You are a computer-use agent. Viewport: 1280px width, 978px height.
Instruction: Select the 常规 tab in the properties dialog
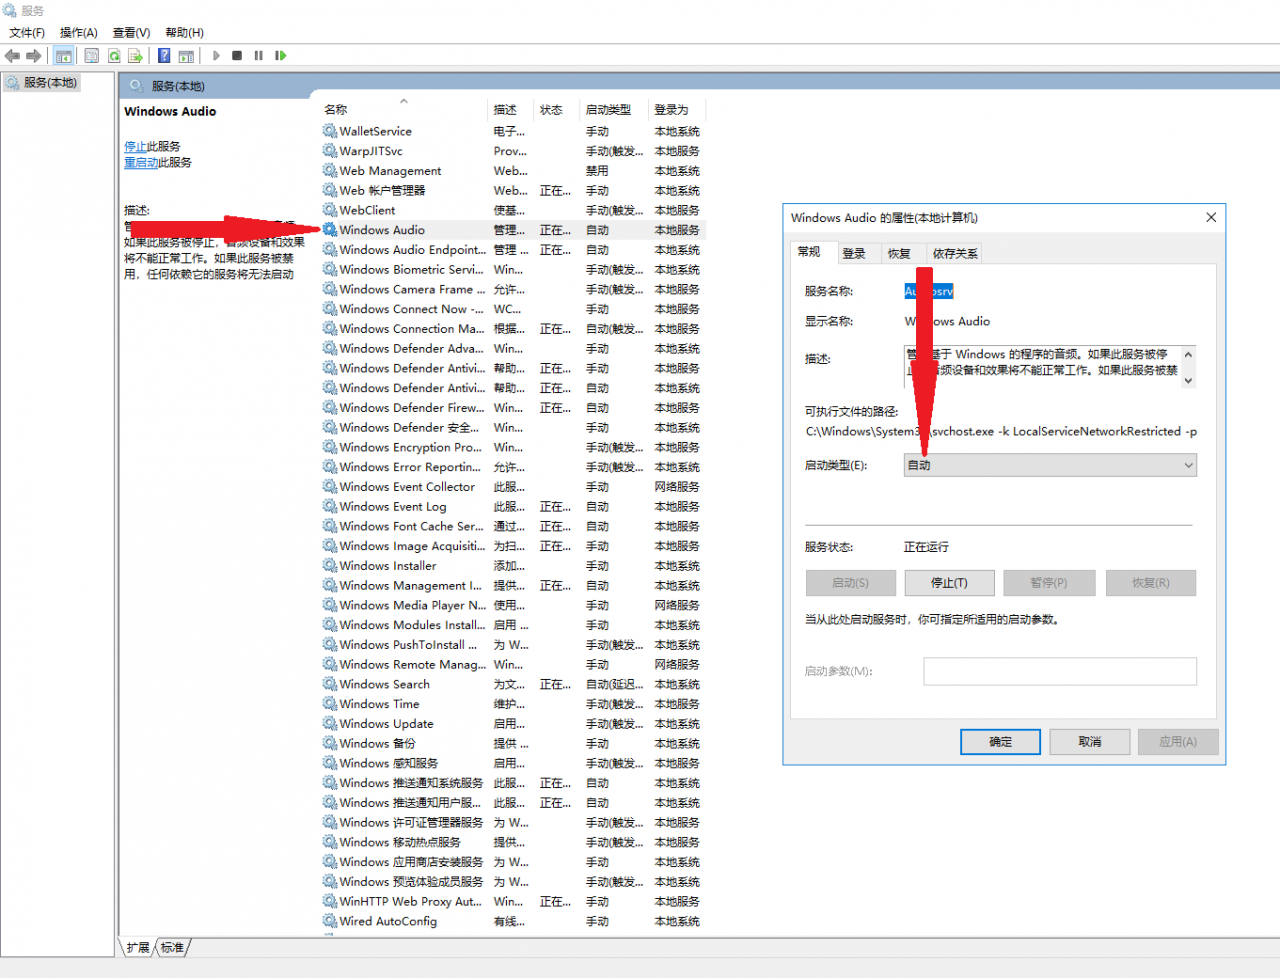[x=810, y=252]
